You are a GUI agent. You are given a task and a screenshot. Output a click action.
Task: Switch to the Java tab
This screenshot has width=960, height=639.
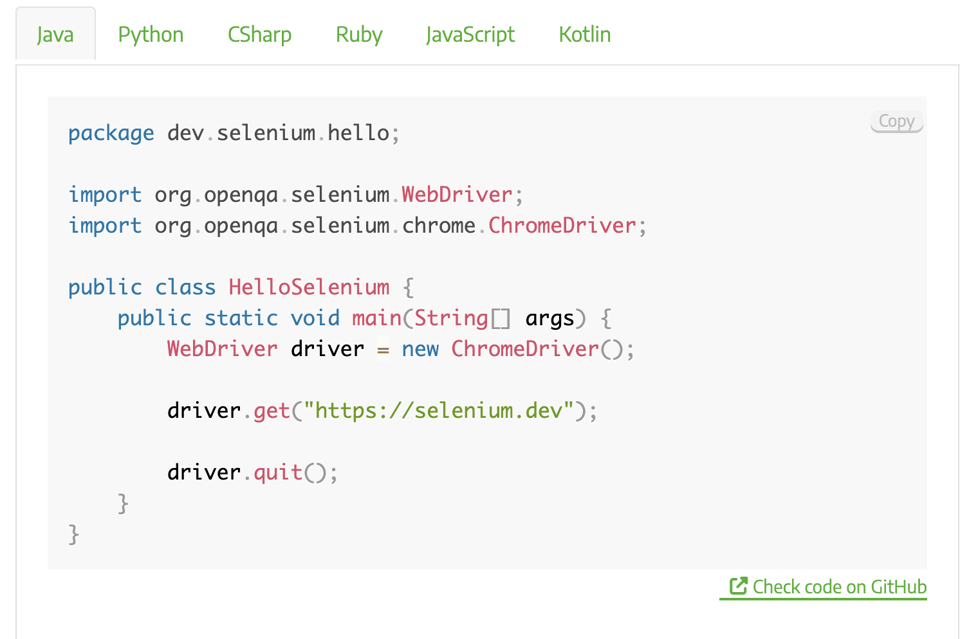pyautogui.click(x=55, y=34)
